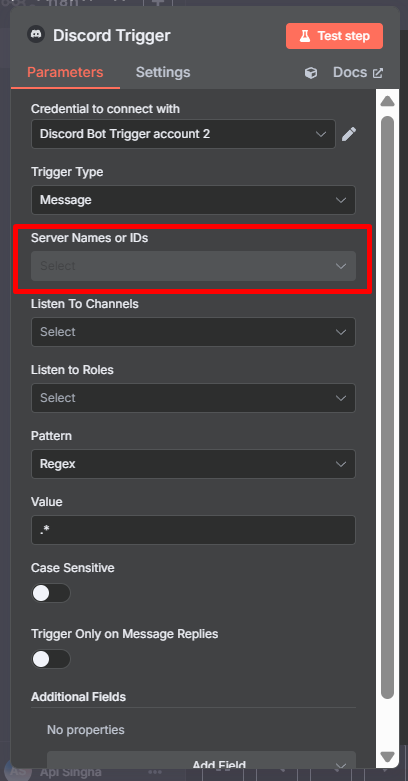Click the external link icon after Docs
408x781 pixels.
378,73
